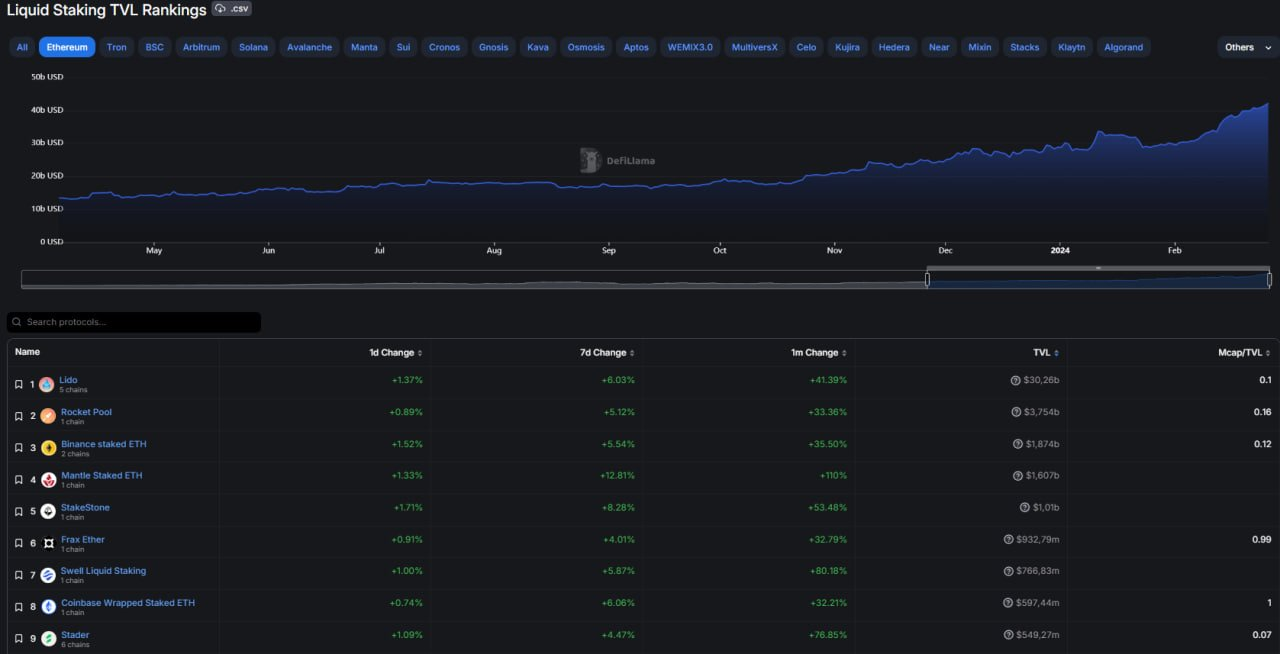Switch to the BSC chain filter
Image resolution: width=1280 pixels, height=654 pixels.
click(155, 47)
